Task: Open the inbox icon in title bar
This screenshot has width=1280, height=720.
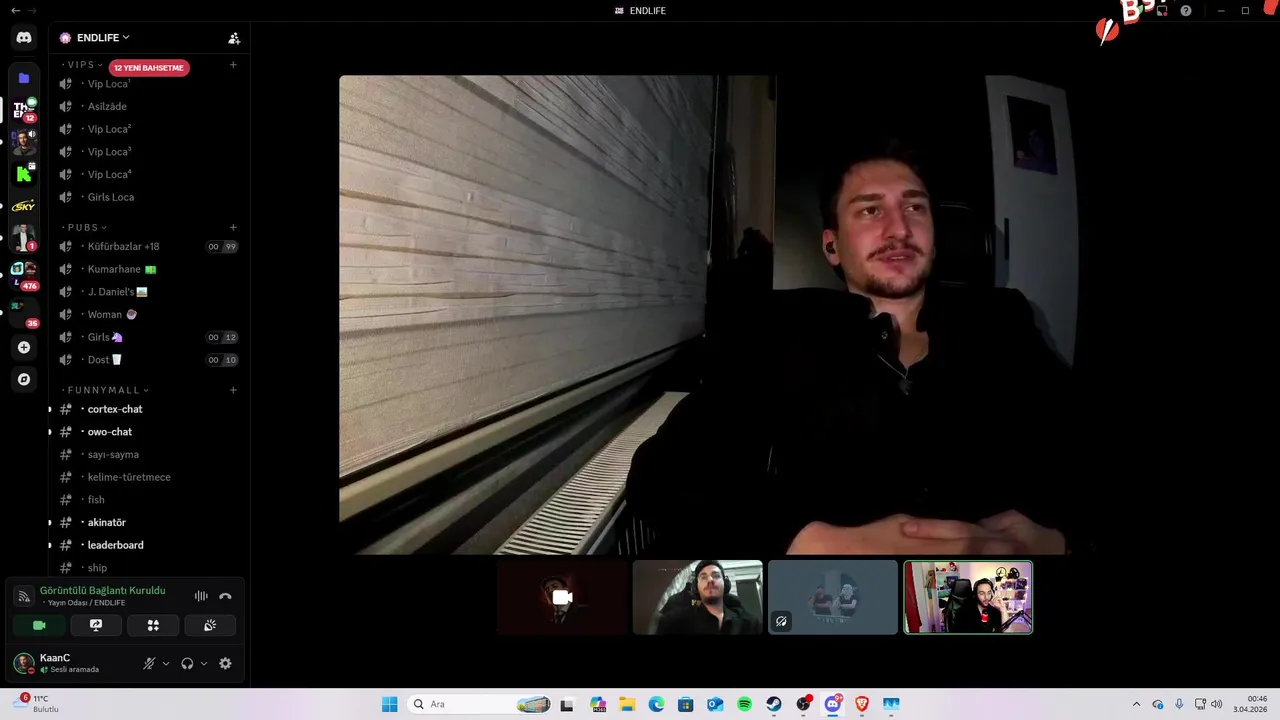Action: point(1162,10)
